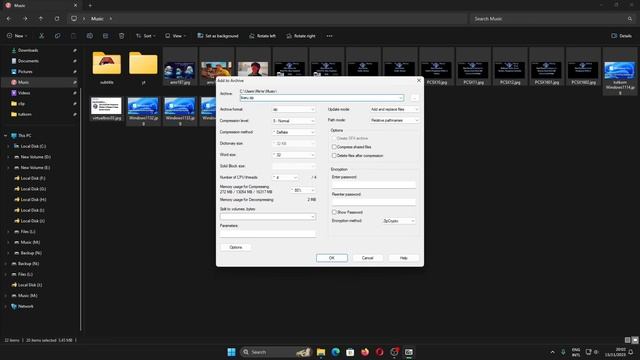Click Set as background in Explorer toolbar

click(x=218, y=36)
